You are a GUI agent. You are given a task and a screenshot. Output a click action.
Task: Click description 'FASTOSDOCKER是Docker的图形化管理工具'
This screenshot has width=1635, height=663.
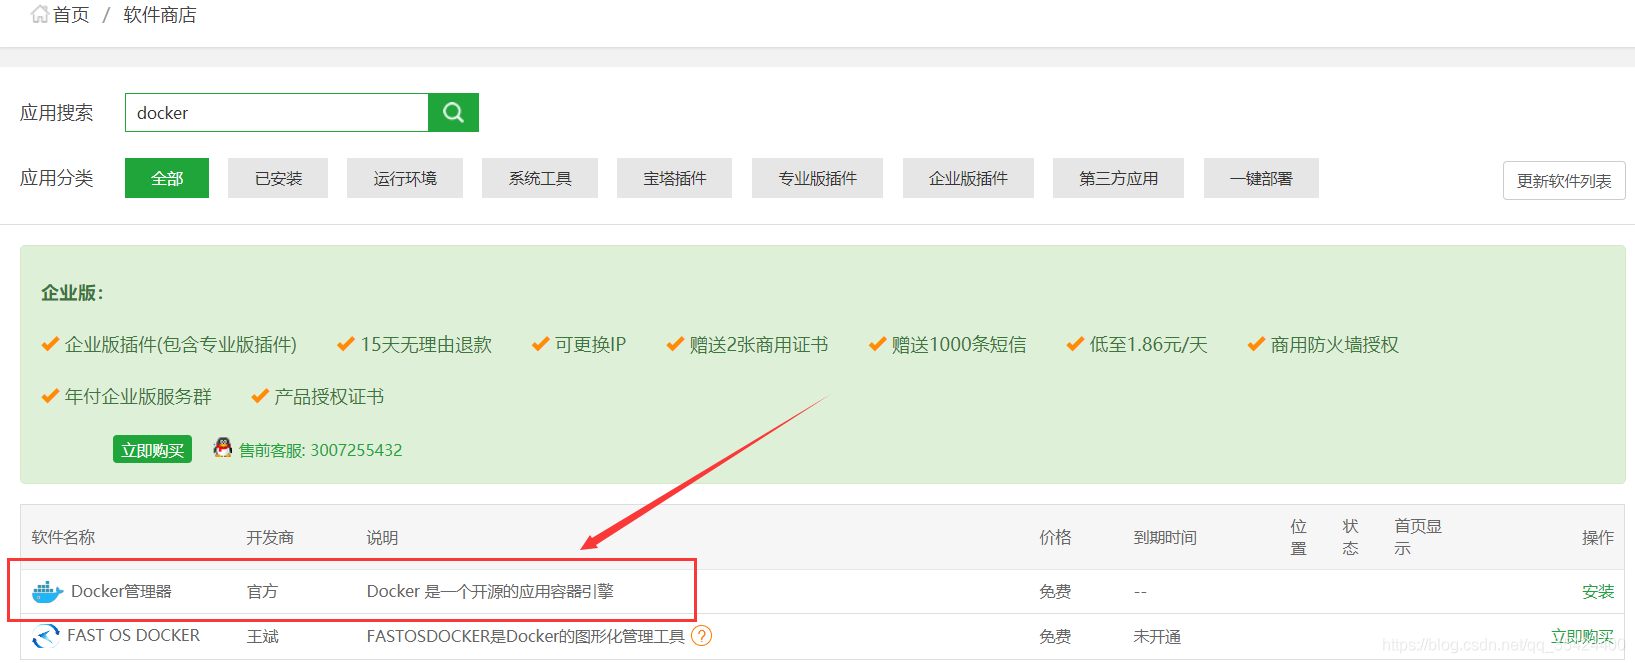[x=526, y=636]
